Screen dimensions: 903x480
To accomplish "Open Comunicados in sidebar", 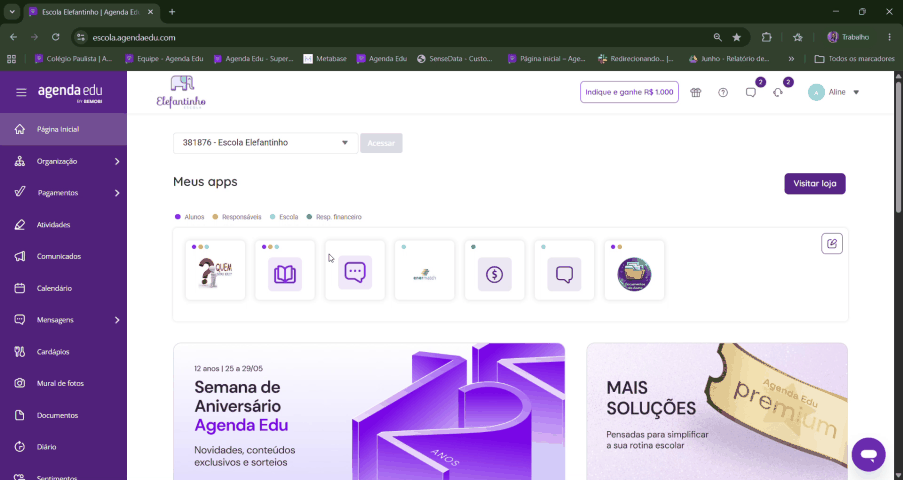I will [63, 256].
